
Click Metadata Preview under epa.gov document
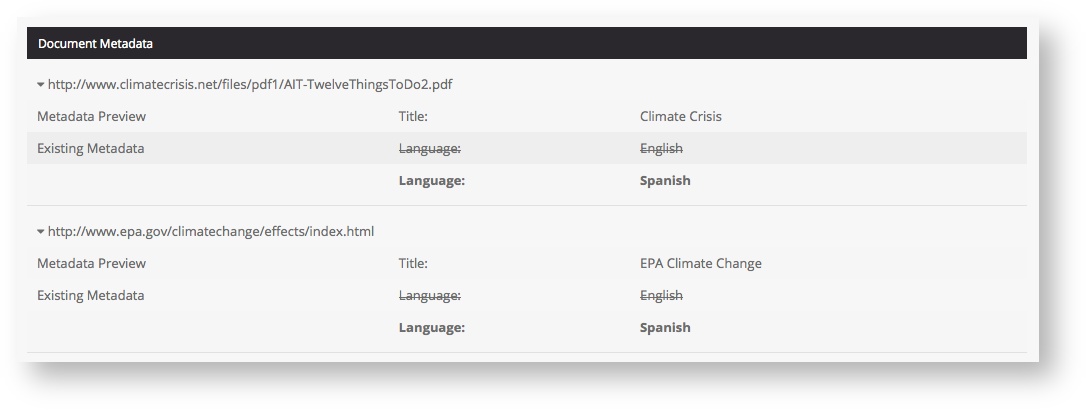[91, 264]
